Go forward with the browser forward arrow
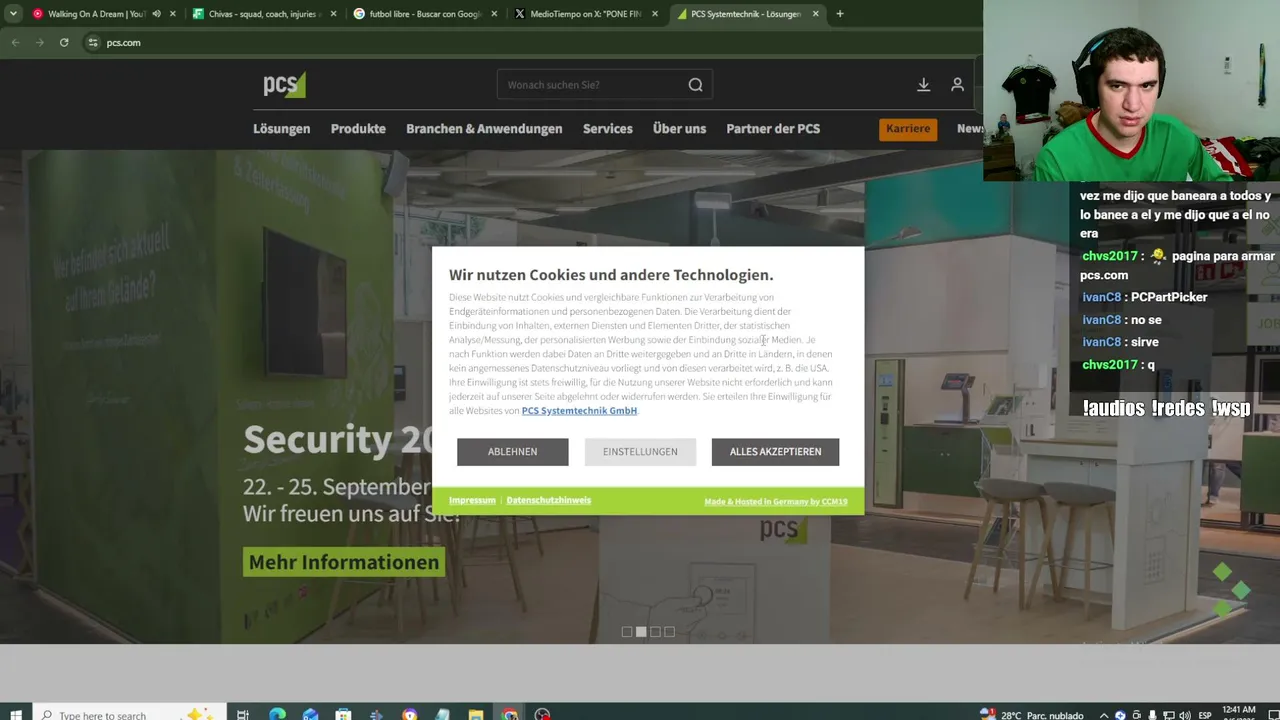 (x=40, y=42)
